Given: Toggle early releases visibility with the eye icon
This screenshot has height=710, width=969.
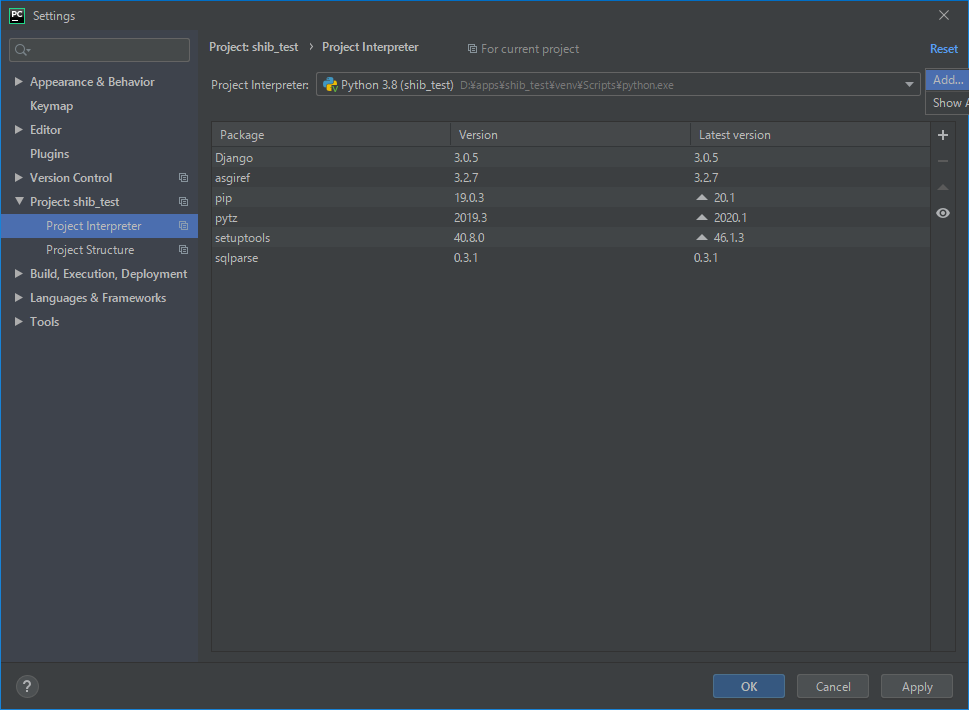Looking at the screenshot, I should pyautogui.click(x=942, y=212).
